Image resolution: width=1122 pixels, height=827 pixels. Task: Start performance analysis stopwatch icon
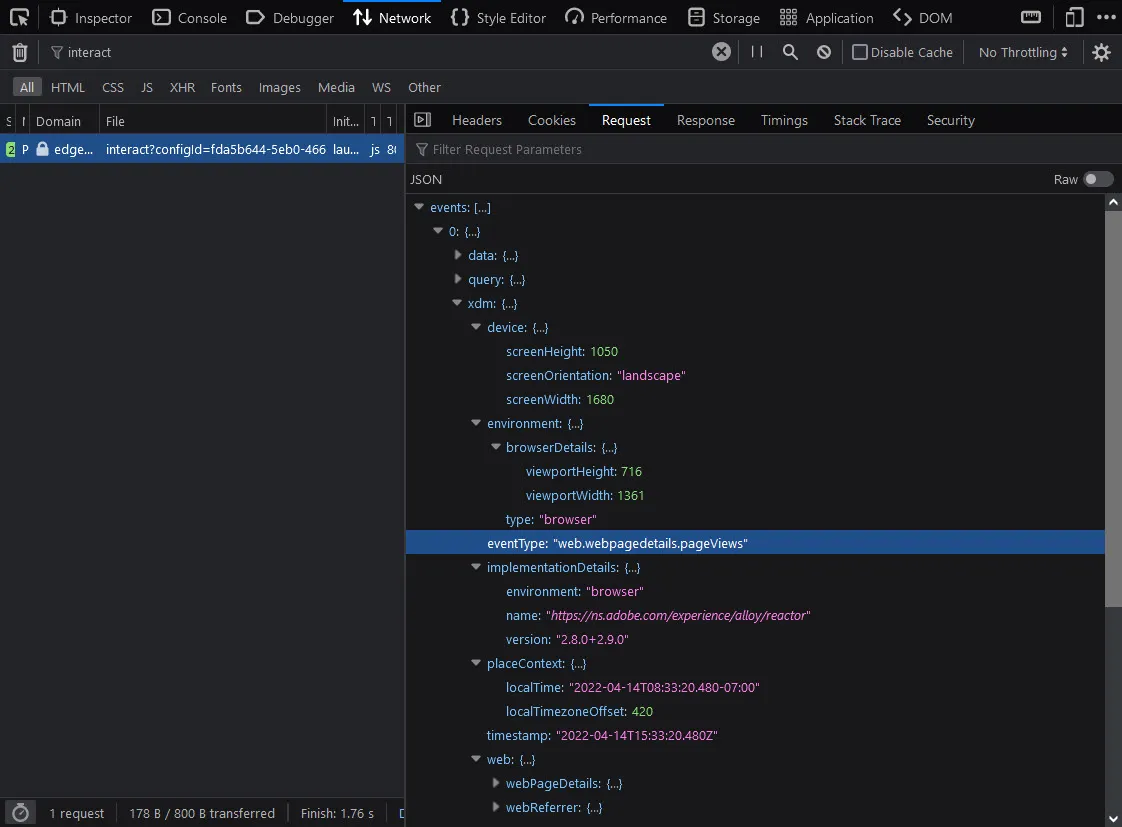pyautogui.click(x=21, y=813)
